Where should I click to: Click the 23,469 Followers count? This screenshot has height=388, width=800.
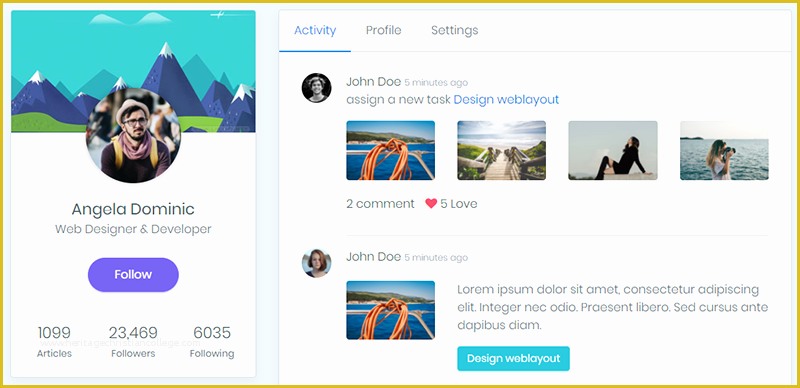[133, 342]
